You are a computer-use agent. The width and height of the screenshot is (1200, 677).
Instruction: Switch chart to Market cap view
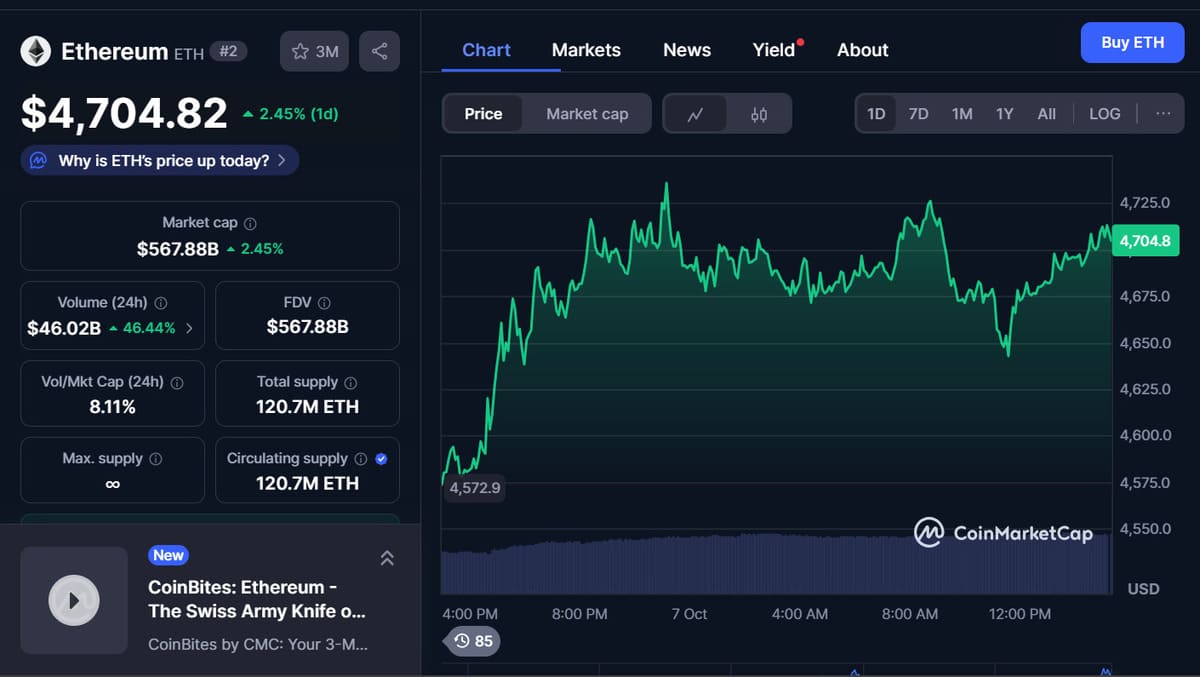point(587,114)
